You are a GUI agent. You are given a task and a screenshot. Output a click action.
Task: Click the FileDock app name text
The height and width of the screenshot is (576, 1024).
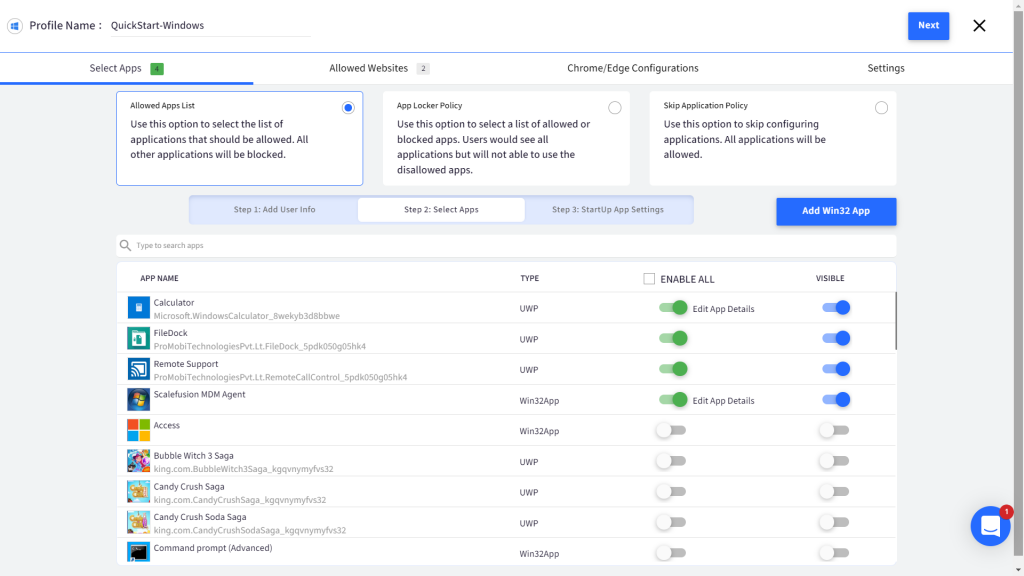click(170, 333)
